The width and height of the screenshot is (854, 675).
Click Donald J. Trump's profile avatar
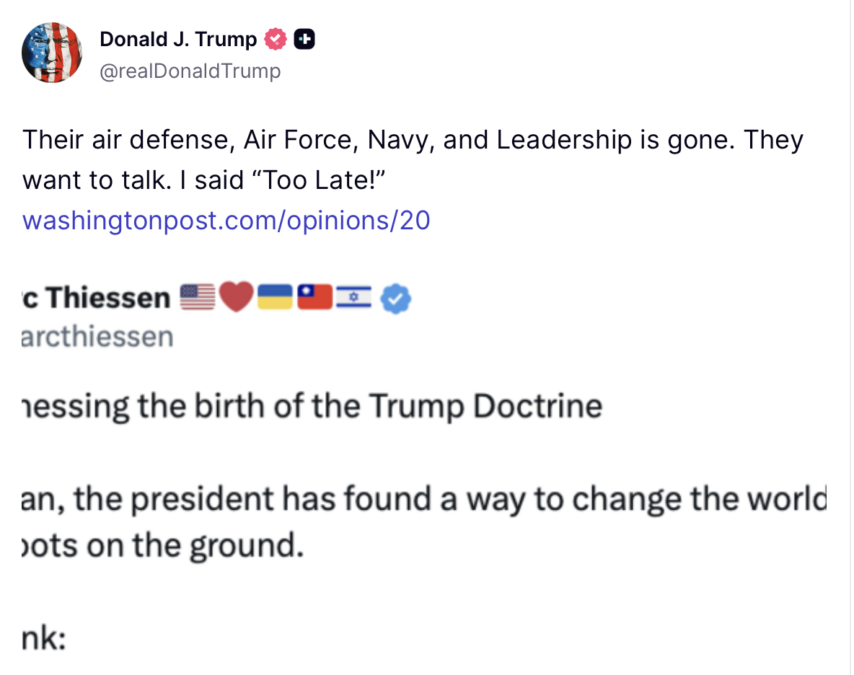[51, 52]
